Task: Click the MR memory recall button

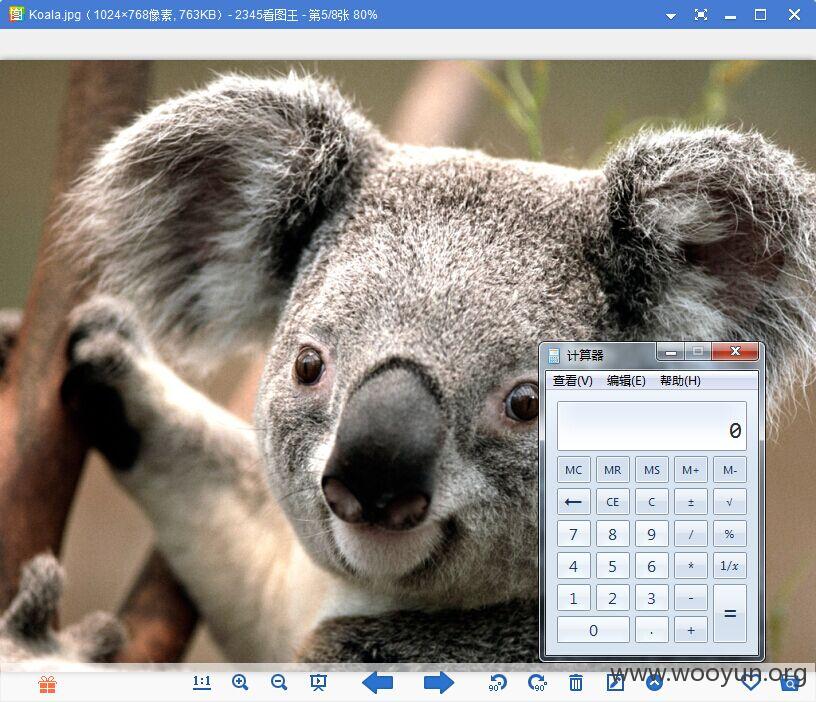Action: 613,470
